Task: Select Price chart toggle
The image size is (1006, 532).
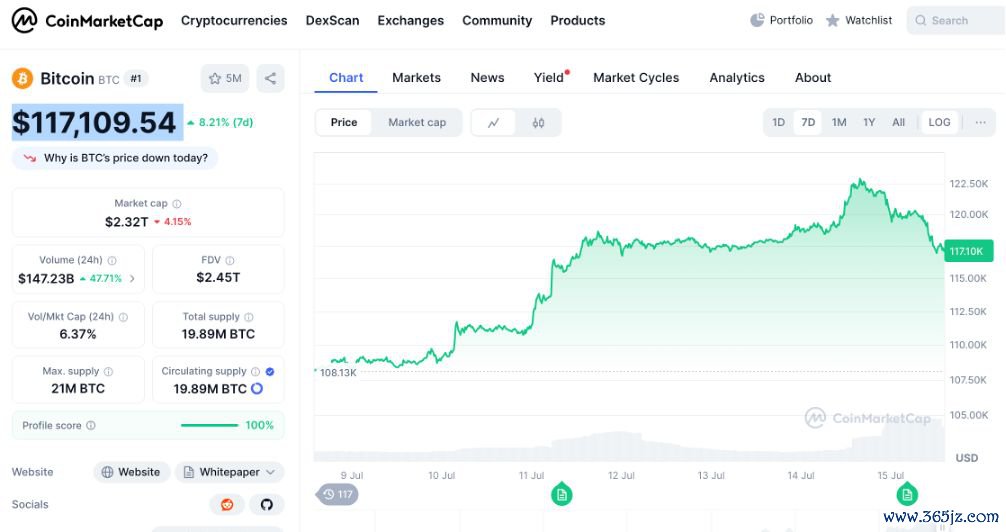Action: [344, 123]
